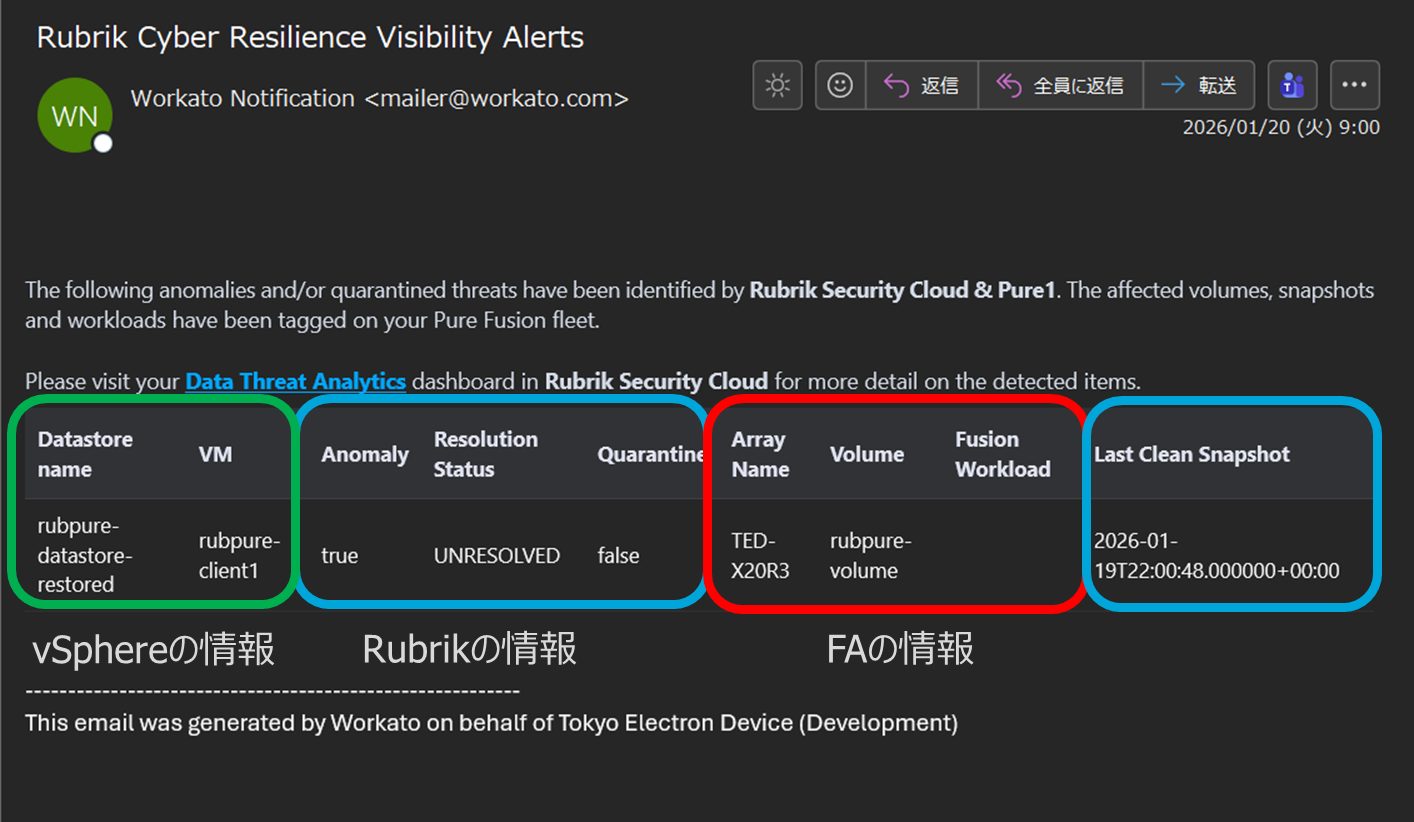Image resolution: width=1414 pixels, height=822 pixels.
Task: Click the Last Clean Snapshot column header
Action: pos(1191,454)
